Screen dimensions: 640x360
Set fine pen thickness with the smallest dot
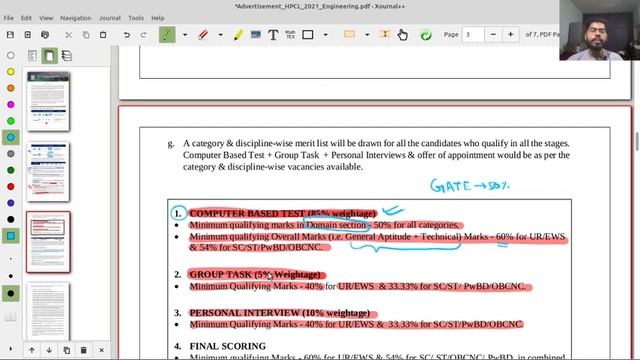[x=11, y=259]
